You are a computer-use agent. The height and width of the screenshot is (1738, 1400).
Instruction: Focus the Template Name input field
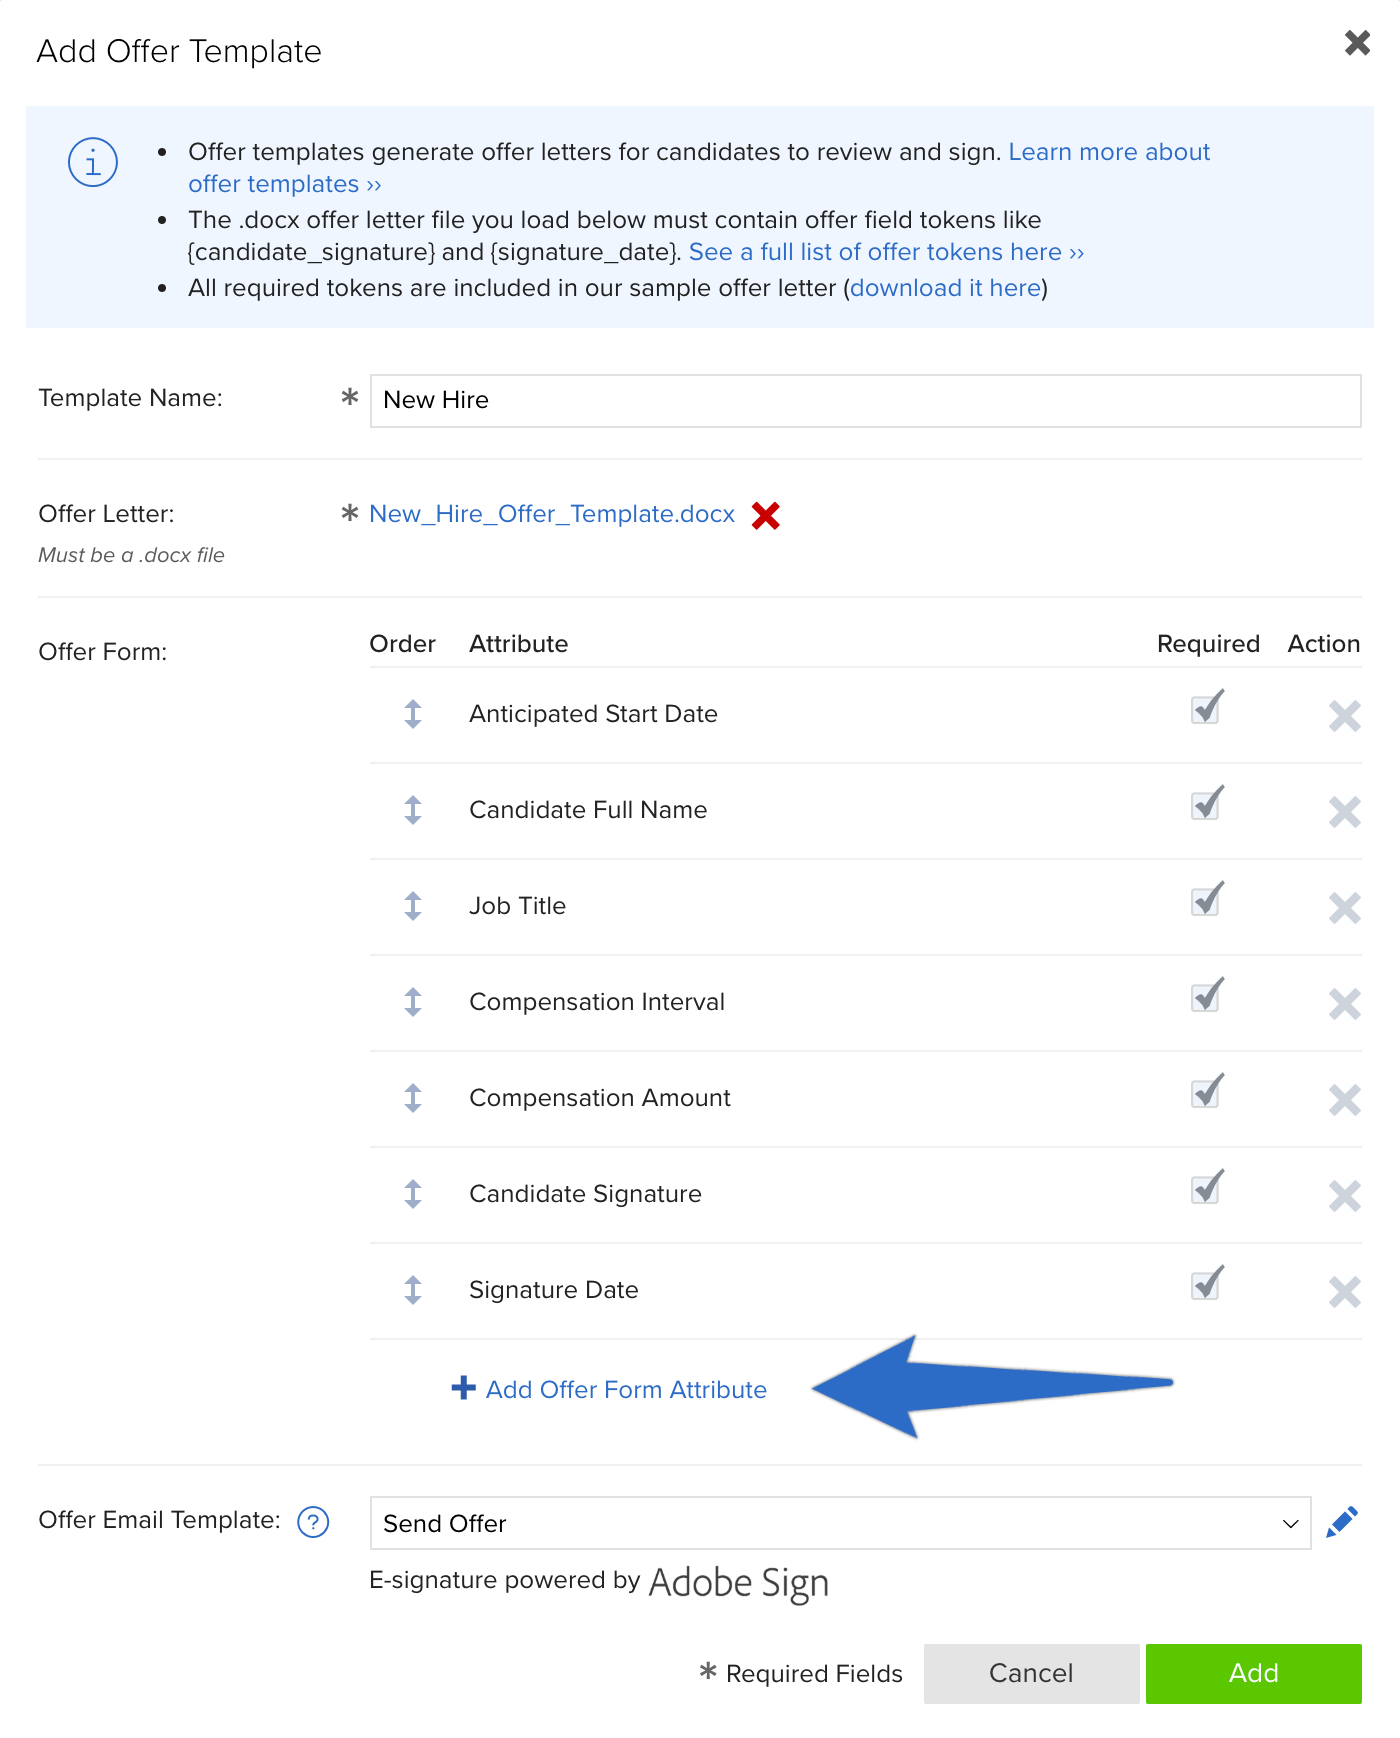(x=865, y=401)
